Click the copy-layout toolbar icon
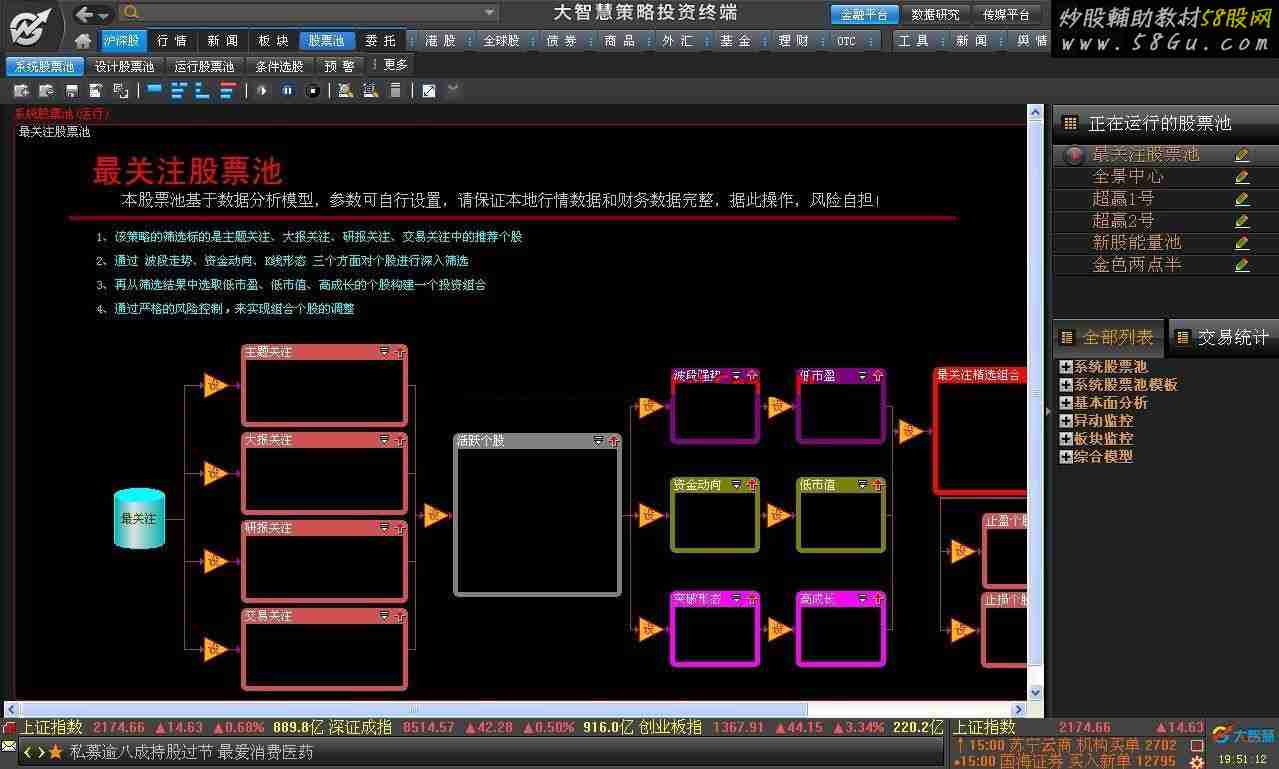 coord(120,90)
